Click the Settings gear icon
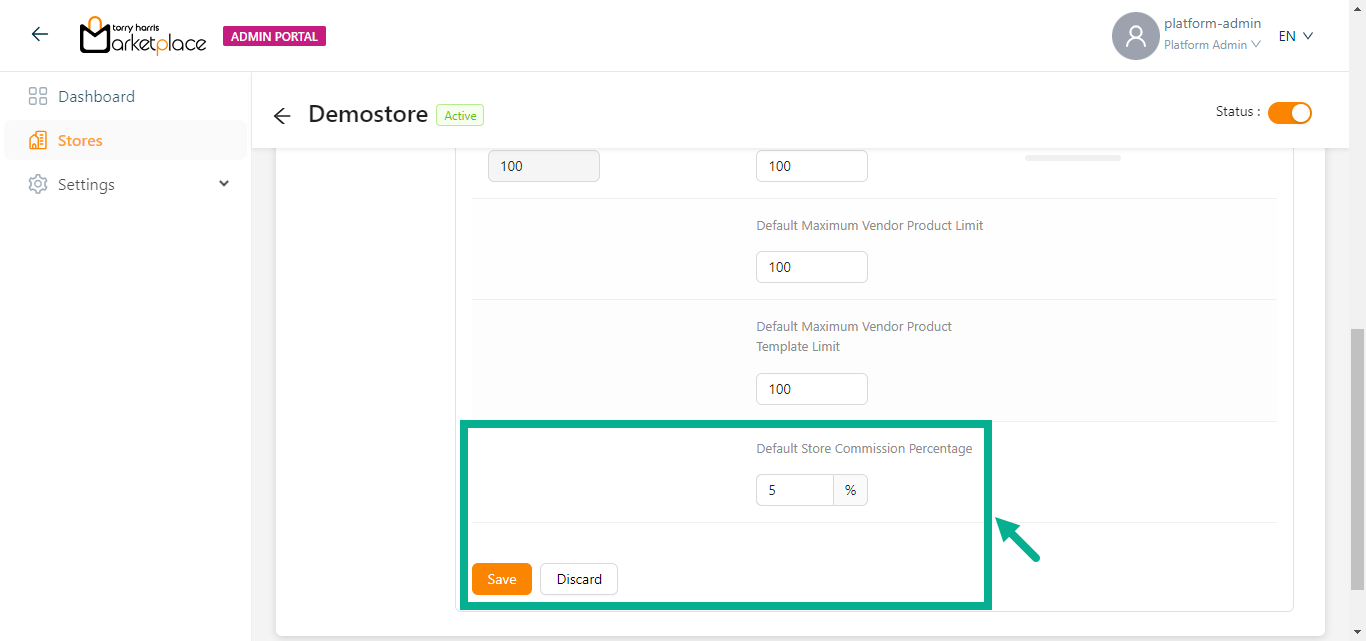Image resolution: width=1366 pixels, height=641 pixels. click(38, 185)
